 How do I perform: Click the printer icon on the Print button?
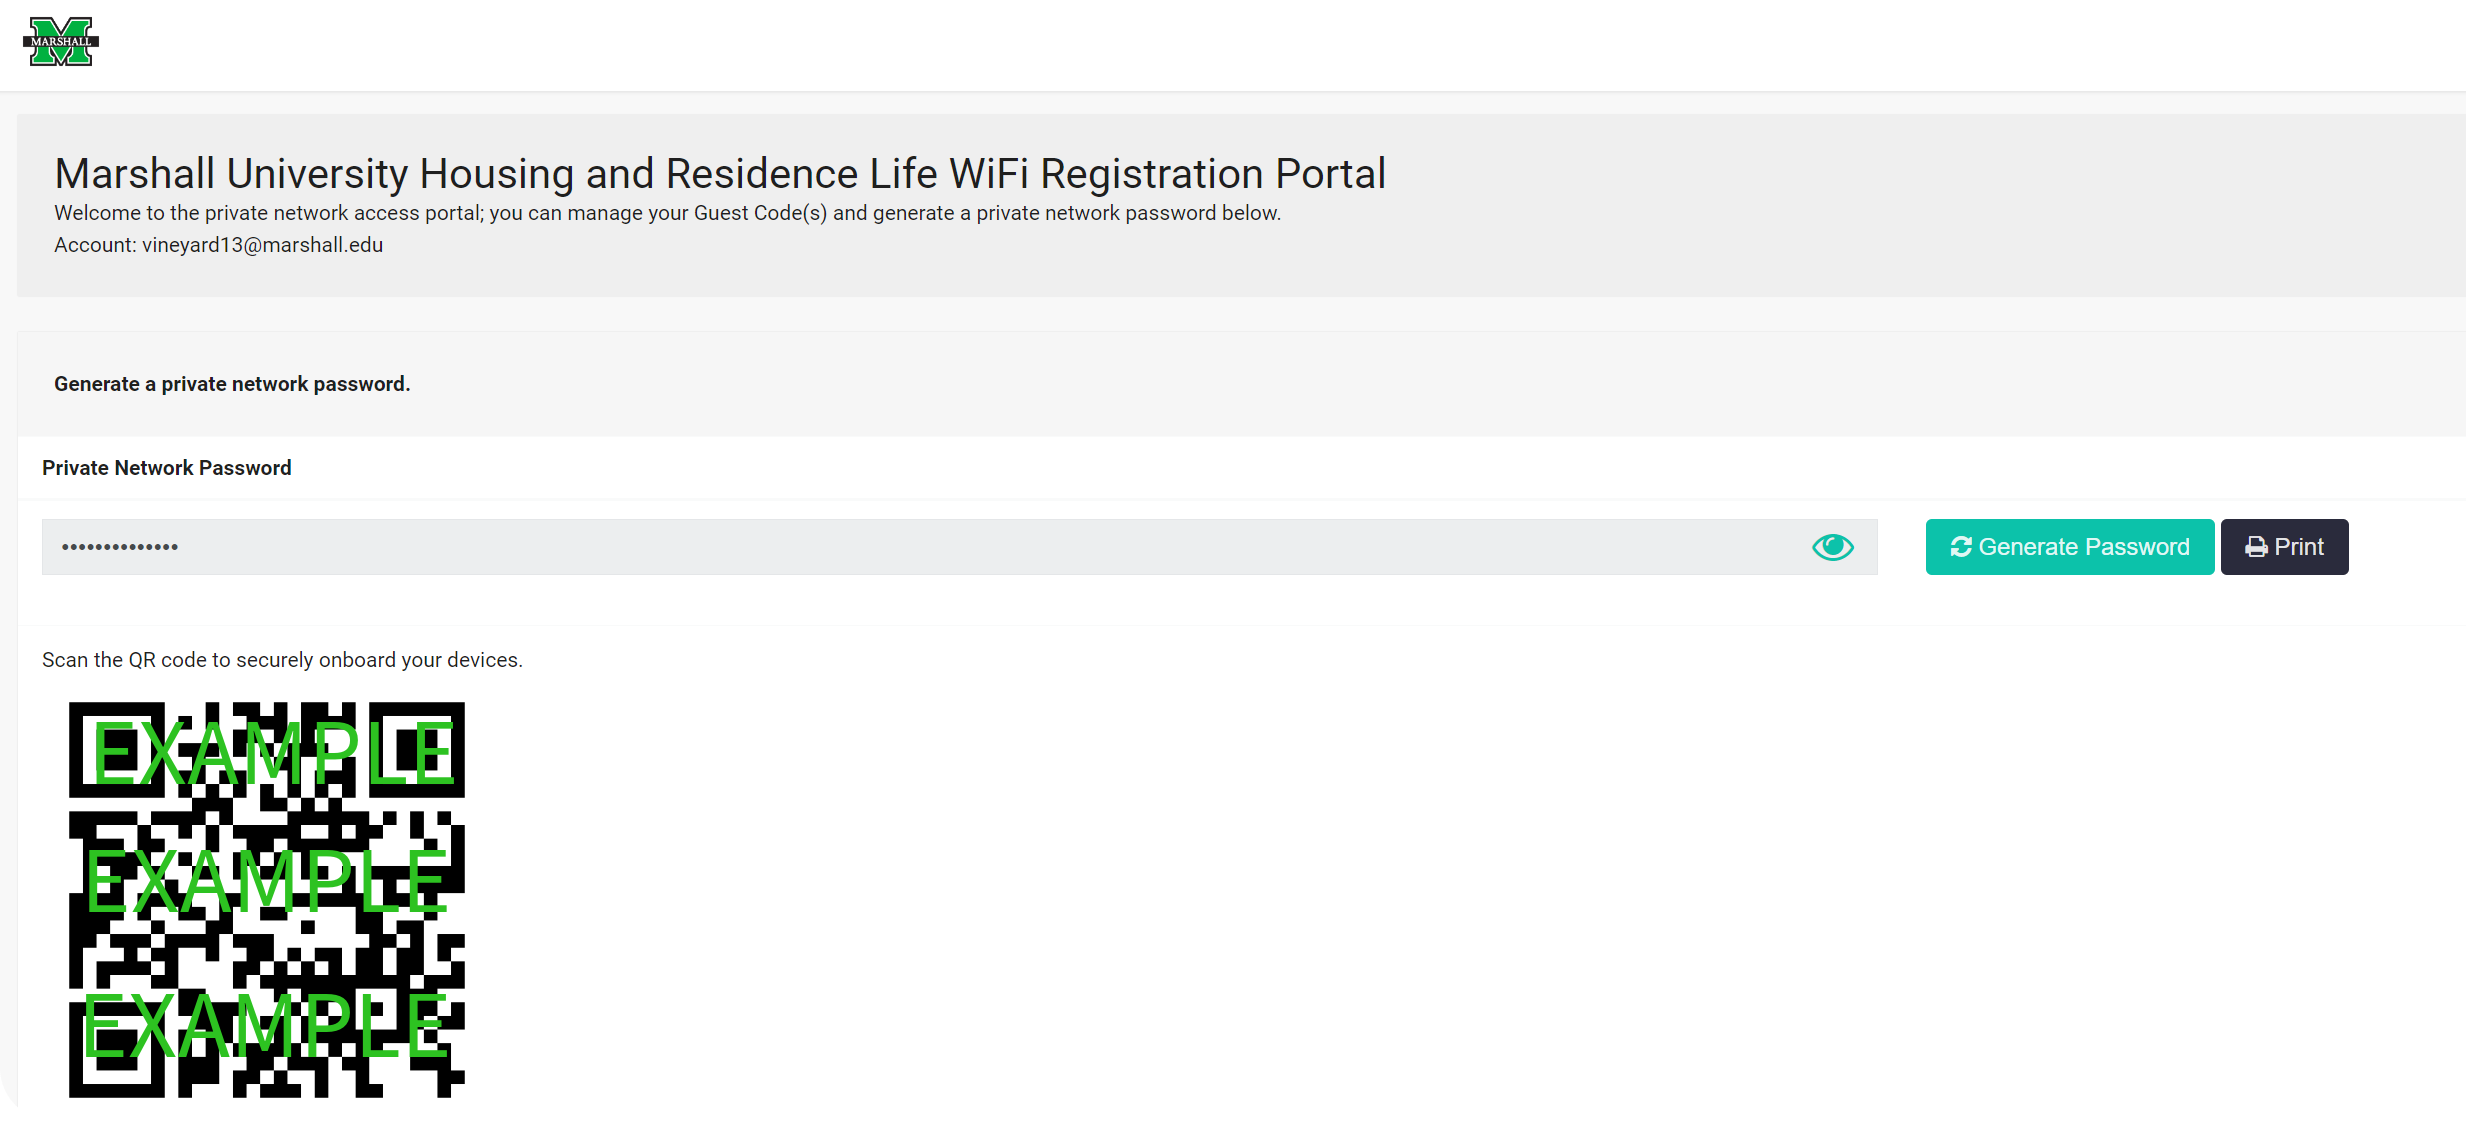pos(2256,547)
